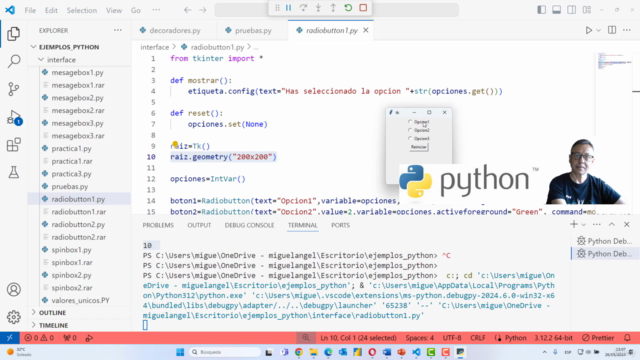Change encoding via UTF-8 status item
640x360 pixels.
(452, 338)
